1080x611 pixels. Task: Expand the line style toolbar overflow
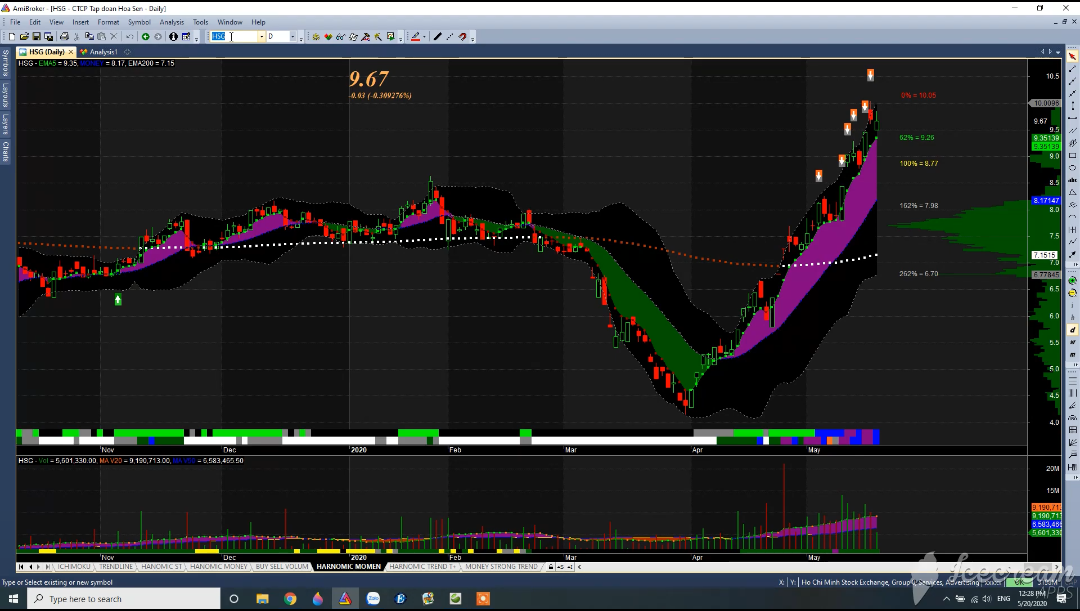point(472,39)
